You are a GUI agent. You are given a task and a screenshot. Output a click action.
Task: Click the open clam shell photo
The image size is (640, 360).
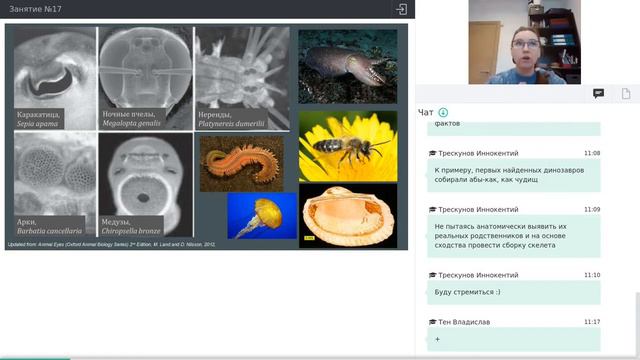pos(348,216)
